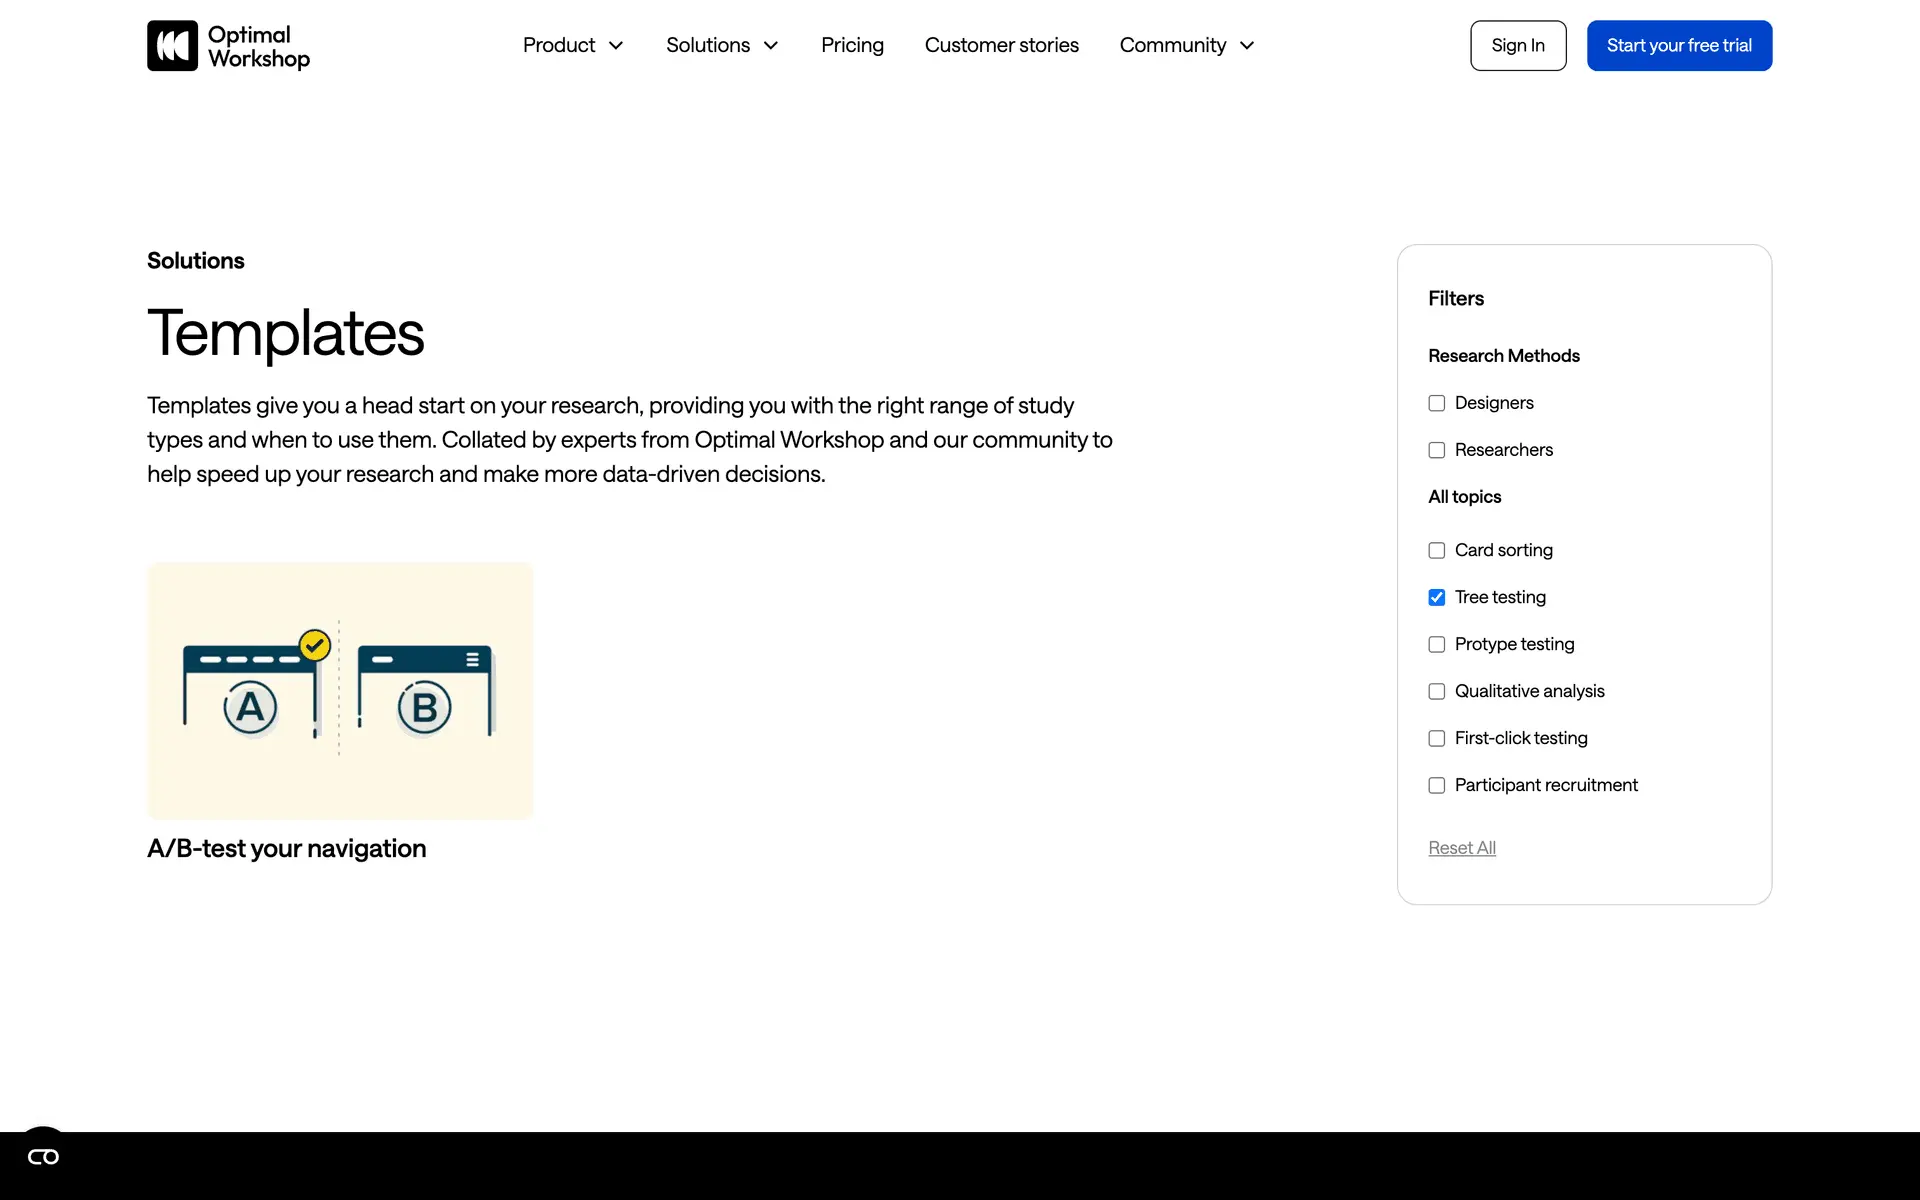Tick the Card sorting checkbox
Screen dimensions: 1920x1200
(x=1437, y=550)
